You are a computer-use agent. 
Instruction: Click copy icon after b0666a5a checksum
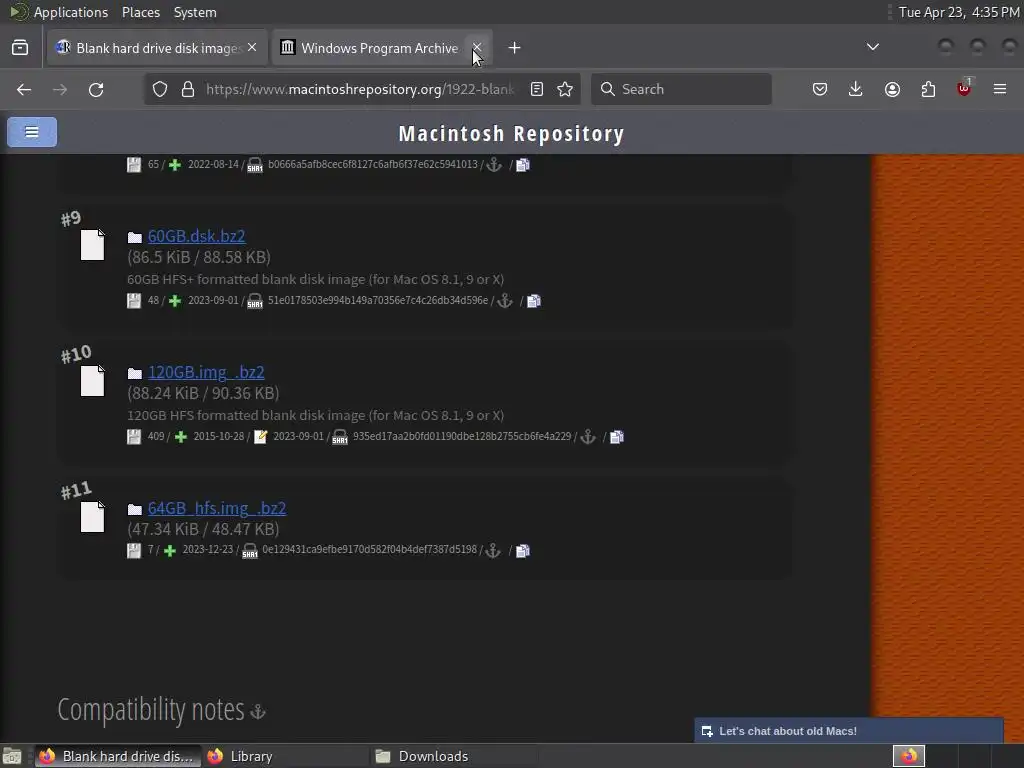pyautogui.click(x=522, y=165)
